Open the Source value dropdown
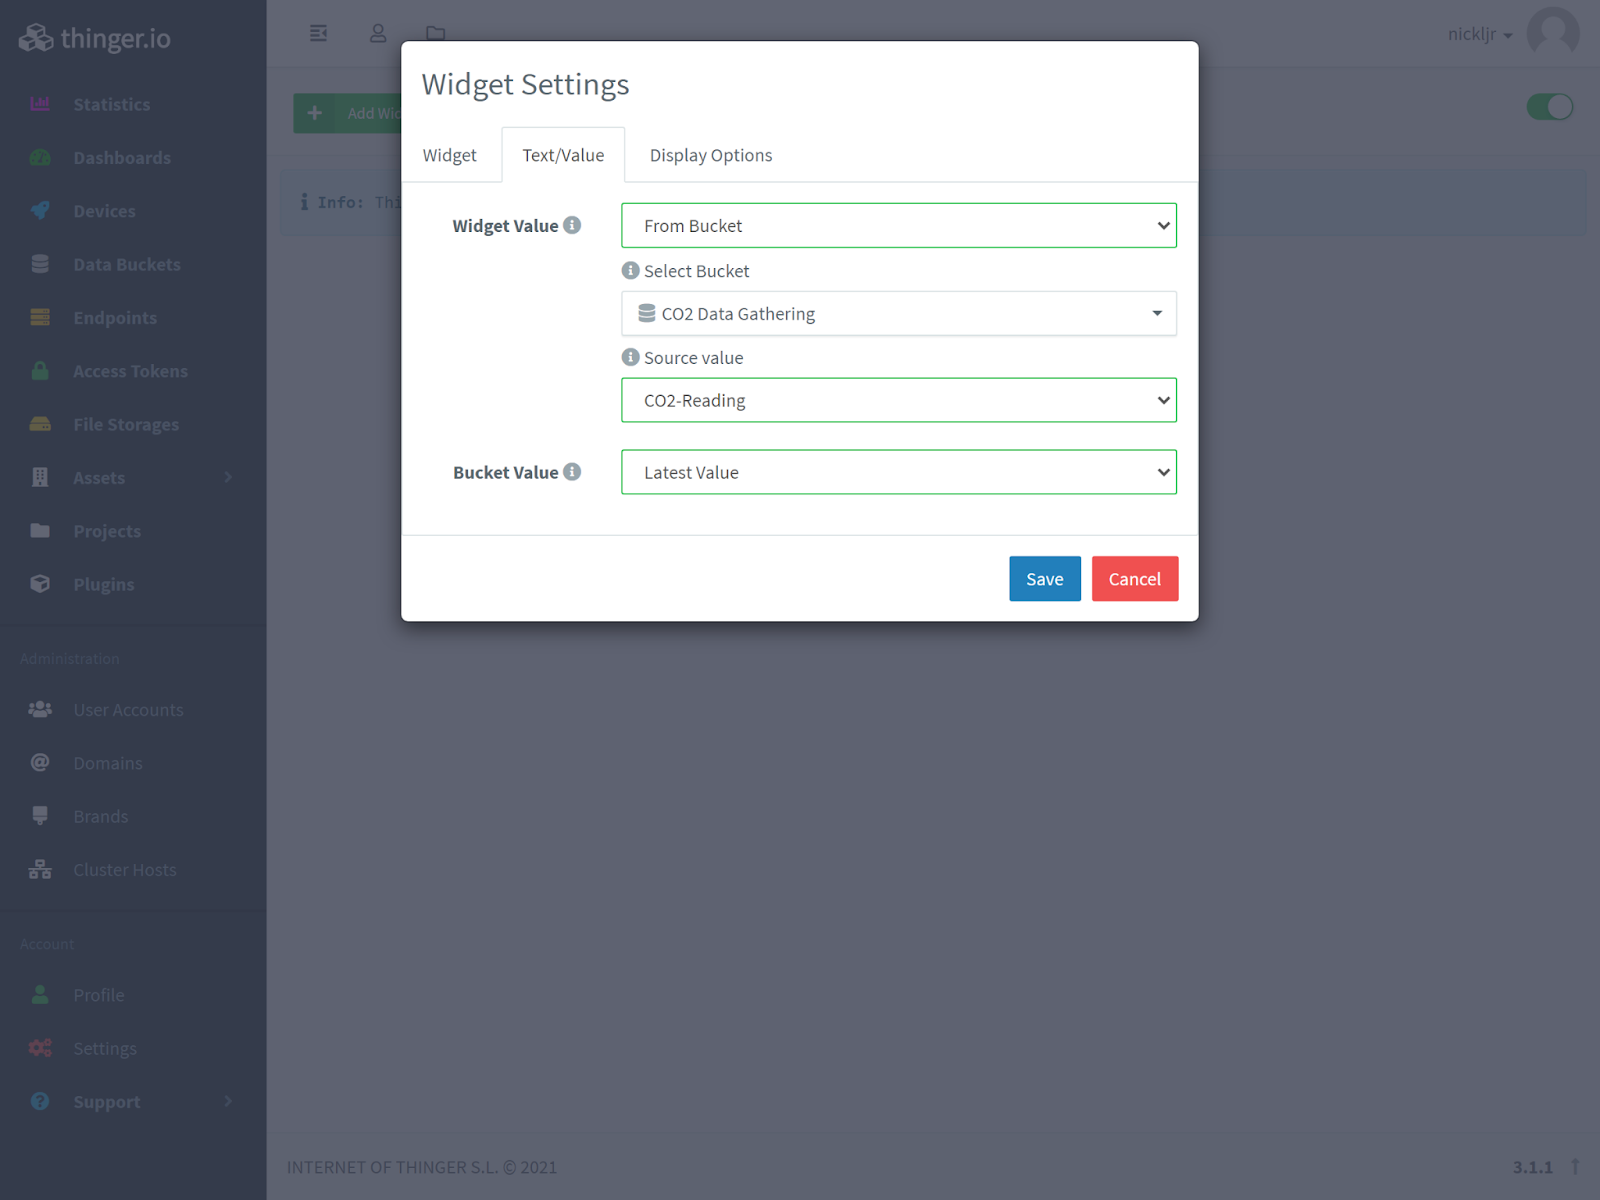This screenshot has width=1600, height=1200. (898, 400)
